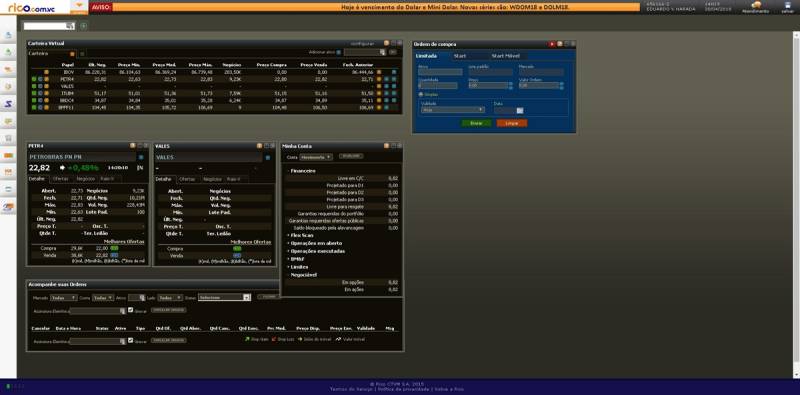This screenshot has height=395, width=800.
Task: Click the calendar icon next to Data field
Action: coord(520,110)
